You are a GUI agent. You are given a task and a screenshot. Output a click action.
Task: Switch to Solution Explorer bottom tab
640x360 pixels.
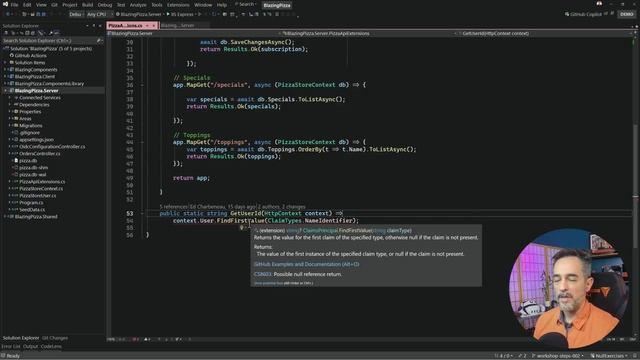point(21,338)
